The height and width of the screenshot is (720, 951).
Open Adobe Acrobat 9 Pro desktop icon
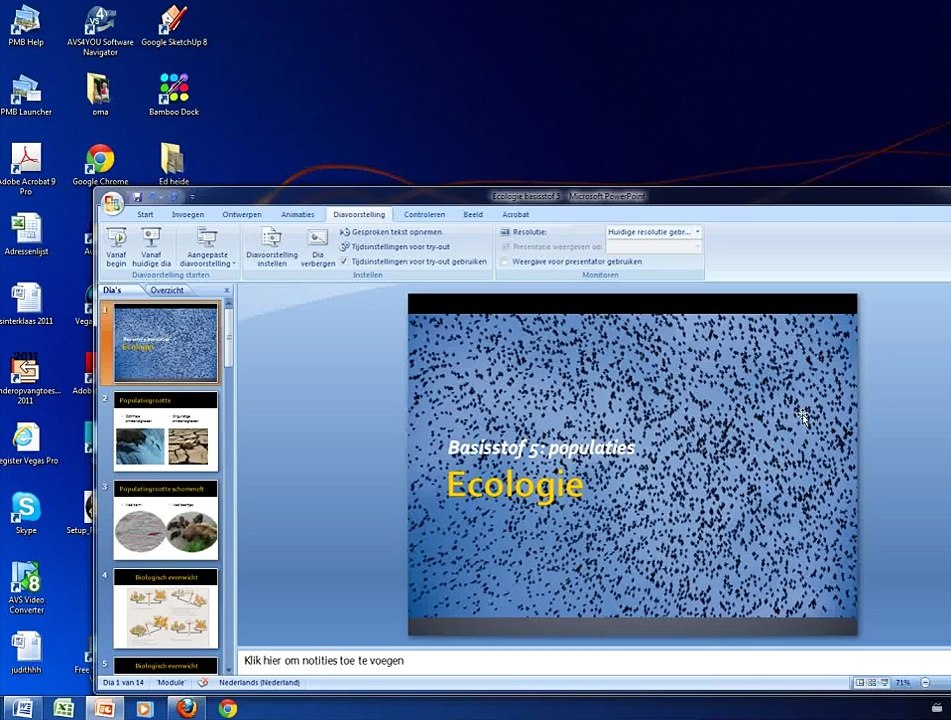tap(26, 169)
